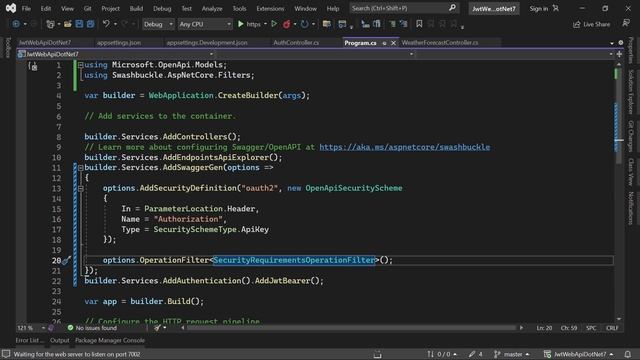640x360 pixels.
Task: Undo the last edit
Action: pos(106,24)
